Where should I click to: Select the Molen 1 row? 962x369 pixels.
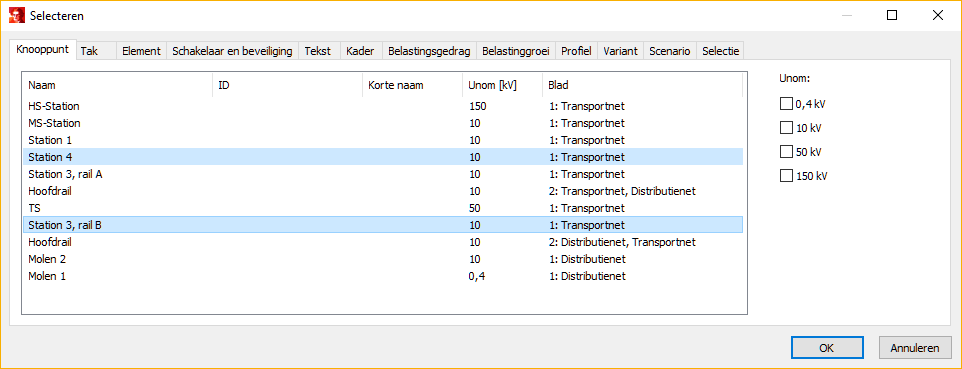click(x=383, y=276)
